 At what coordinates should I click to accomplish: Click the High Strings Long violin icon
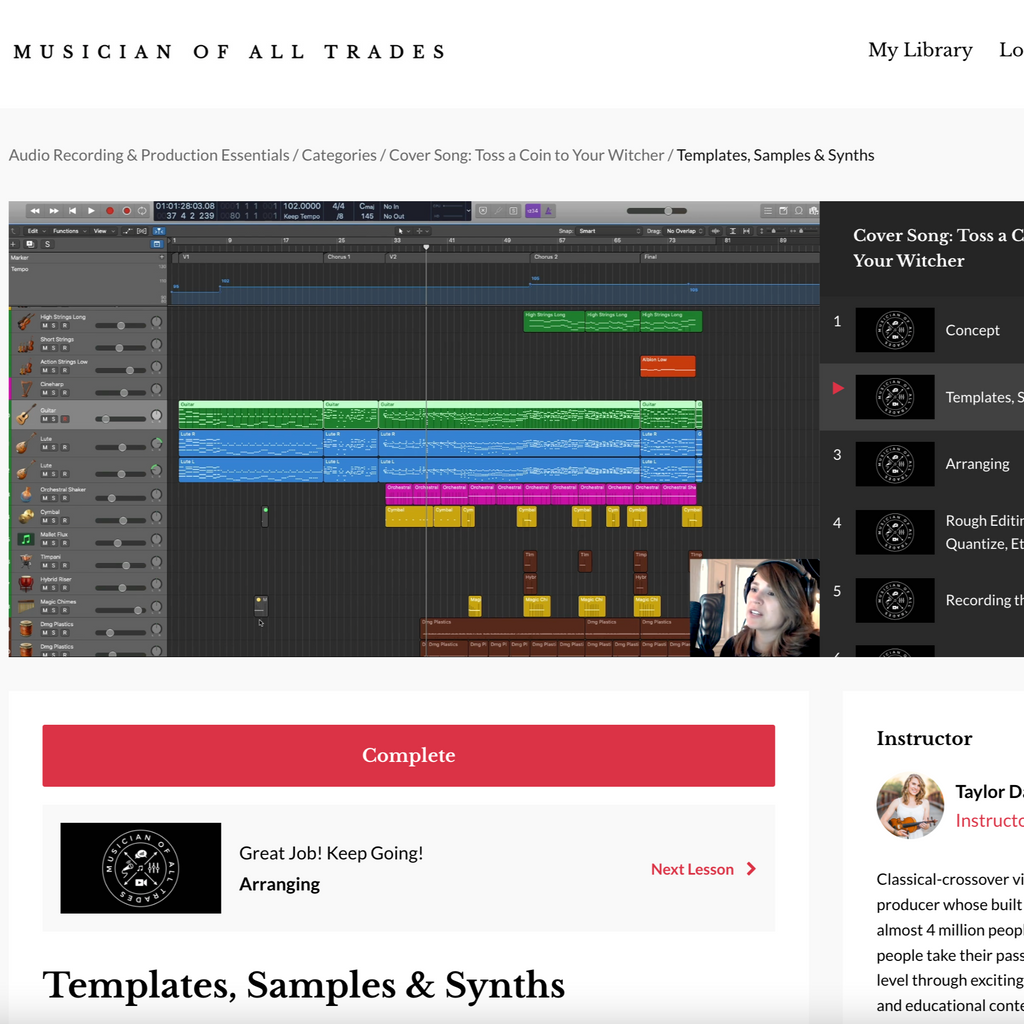(x=25, y=321)
